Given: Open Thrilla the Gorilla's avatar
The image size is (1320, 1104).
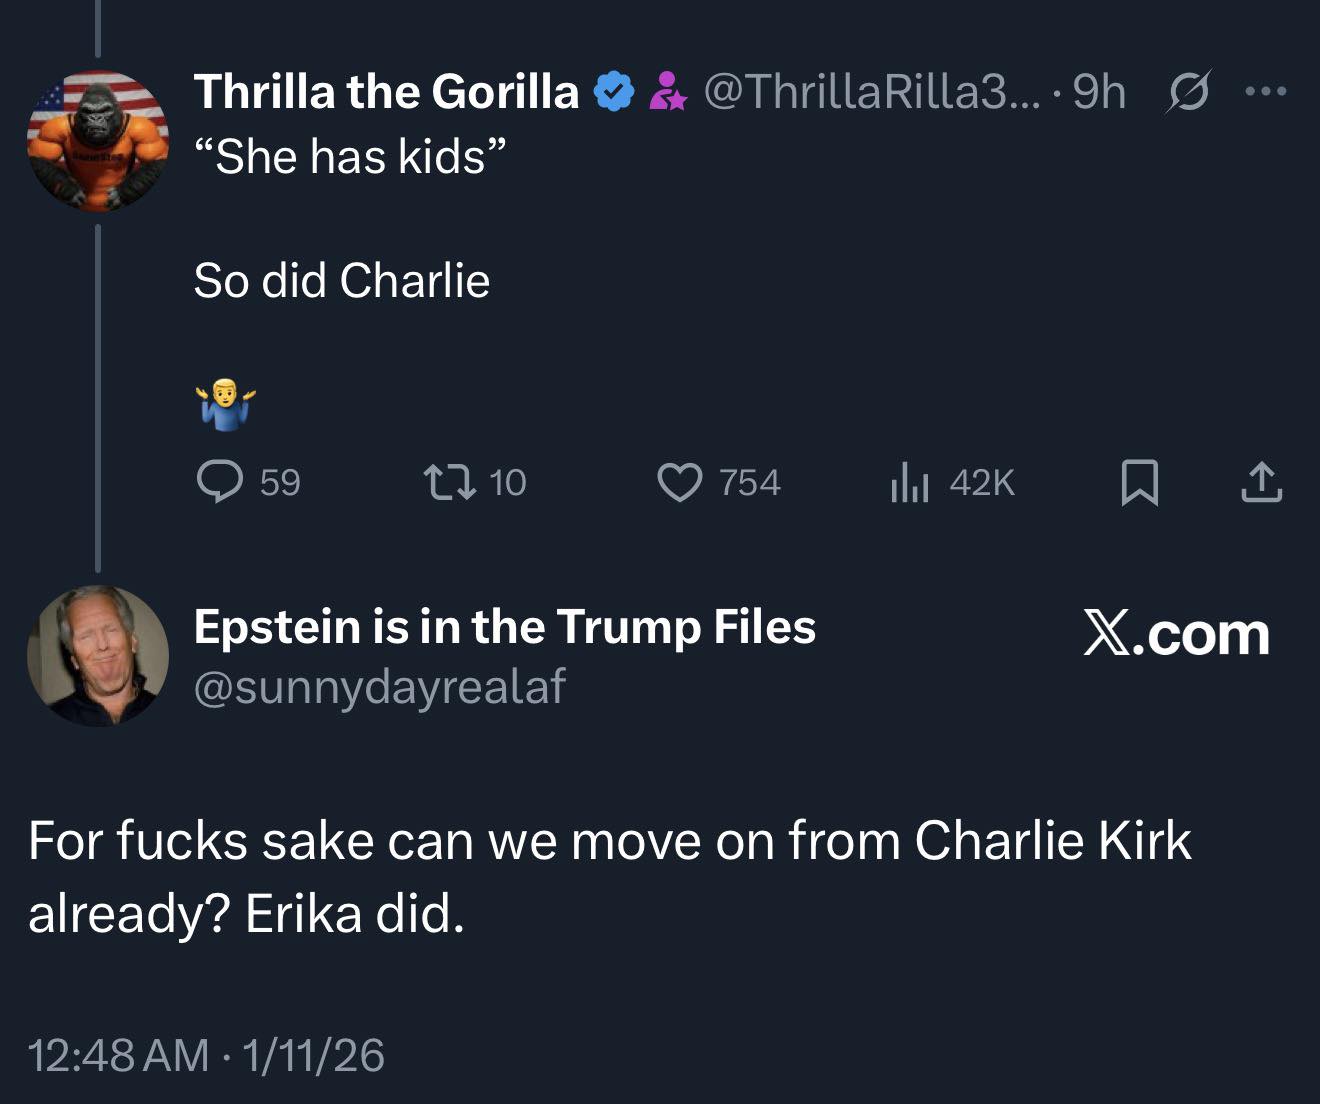Looking at the screenshot, I should [97, 141].
